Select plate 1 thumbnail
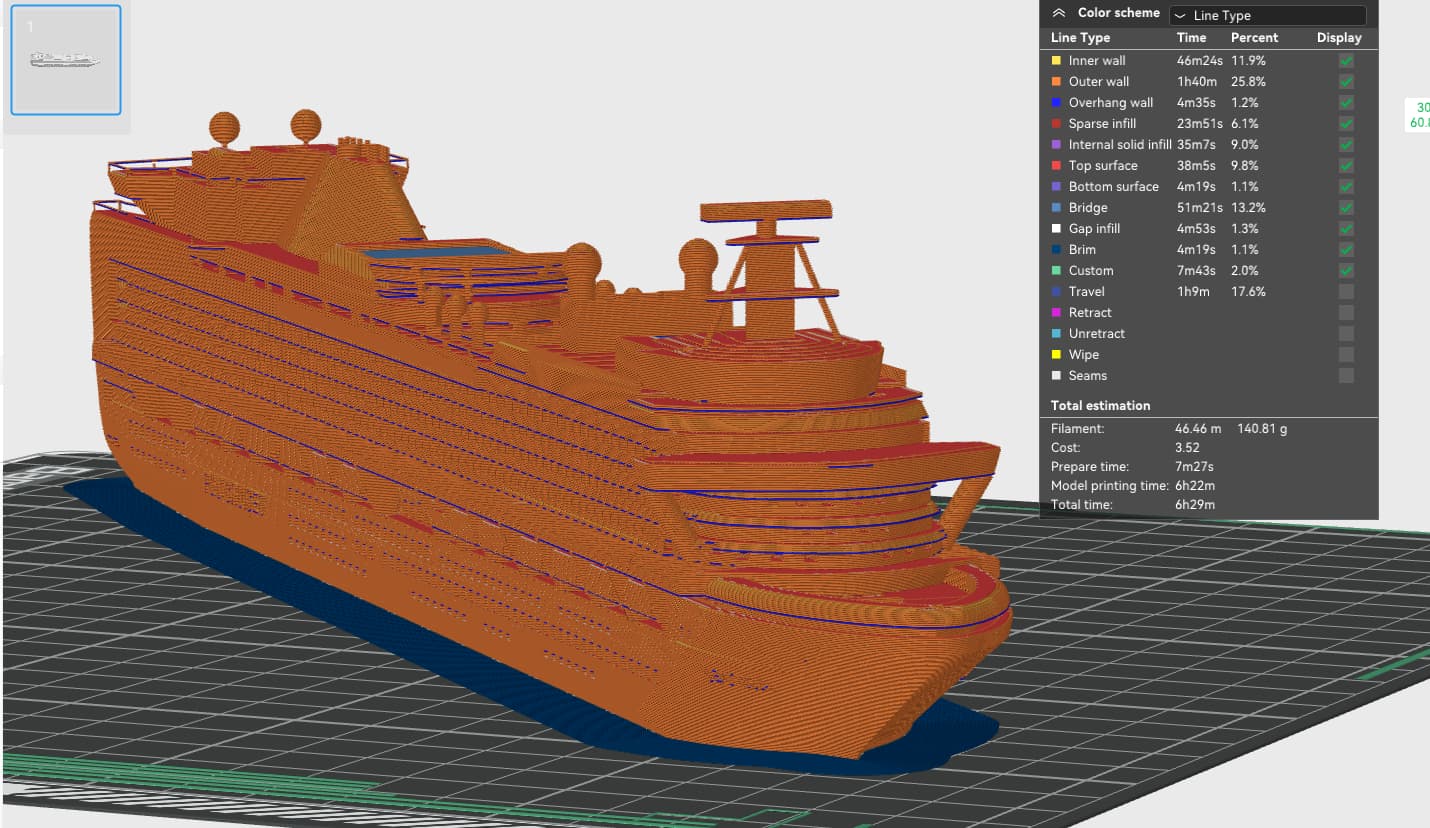 (x=66, y=60)
